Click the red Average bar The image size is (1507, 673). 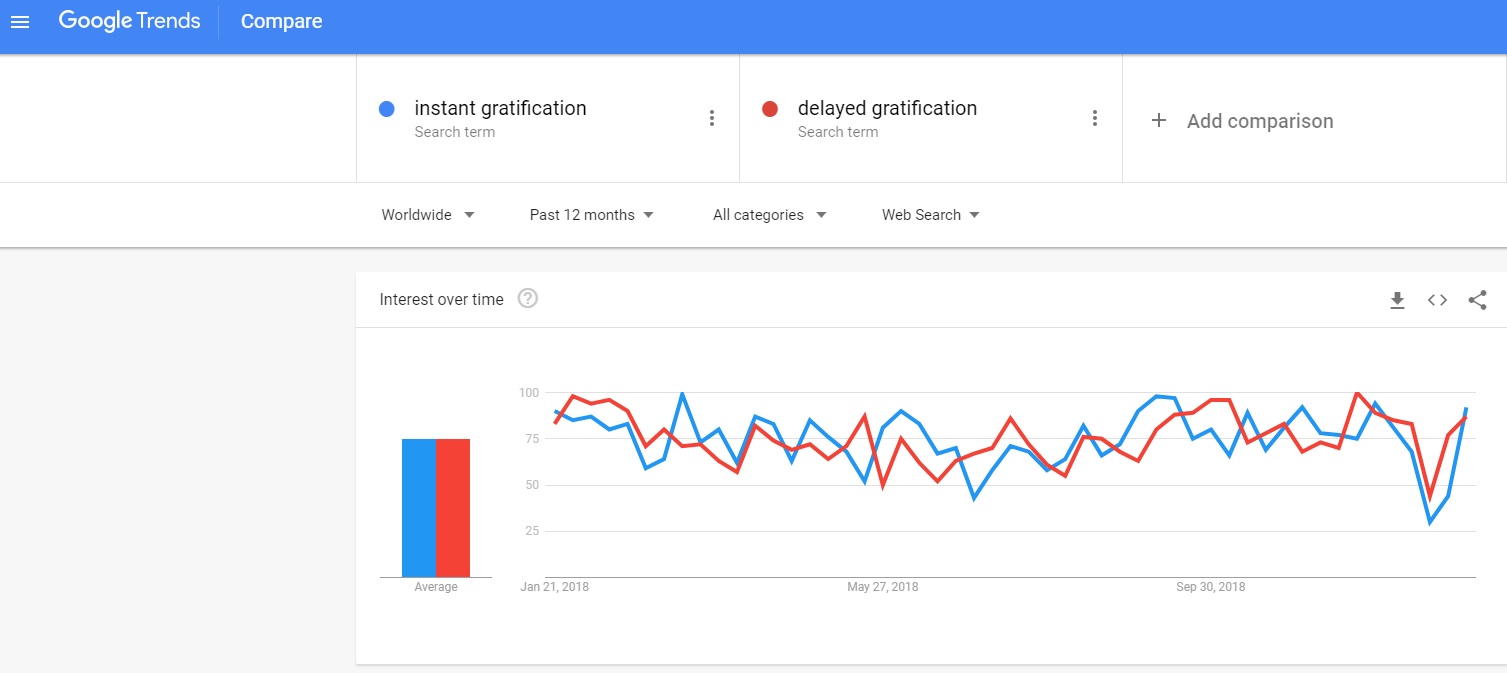point(453,508)
